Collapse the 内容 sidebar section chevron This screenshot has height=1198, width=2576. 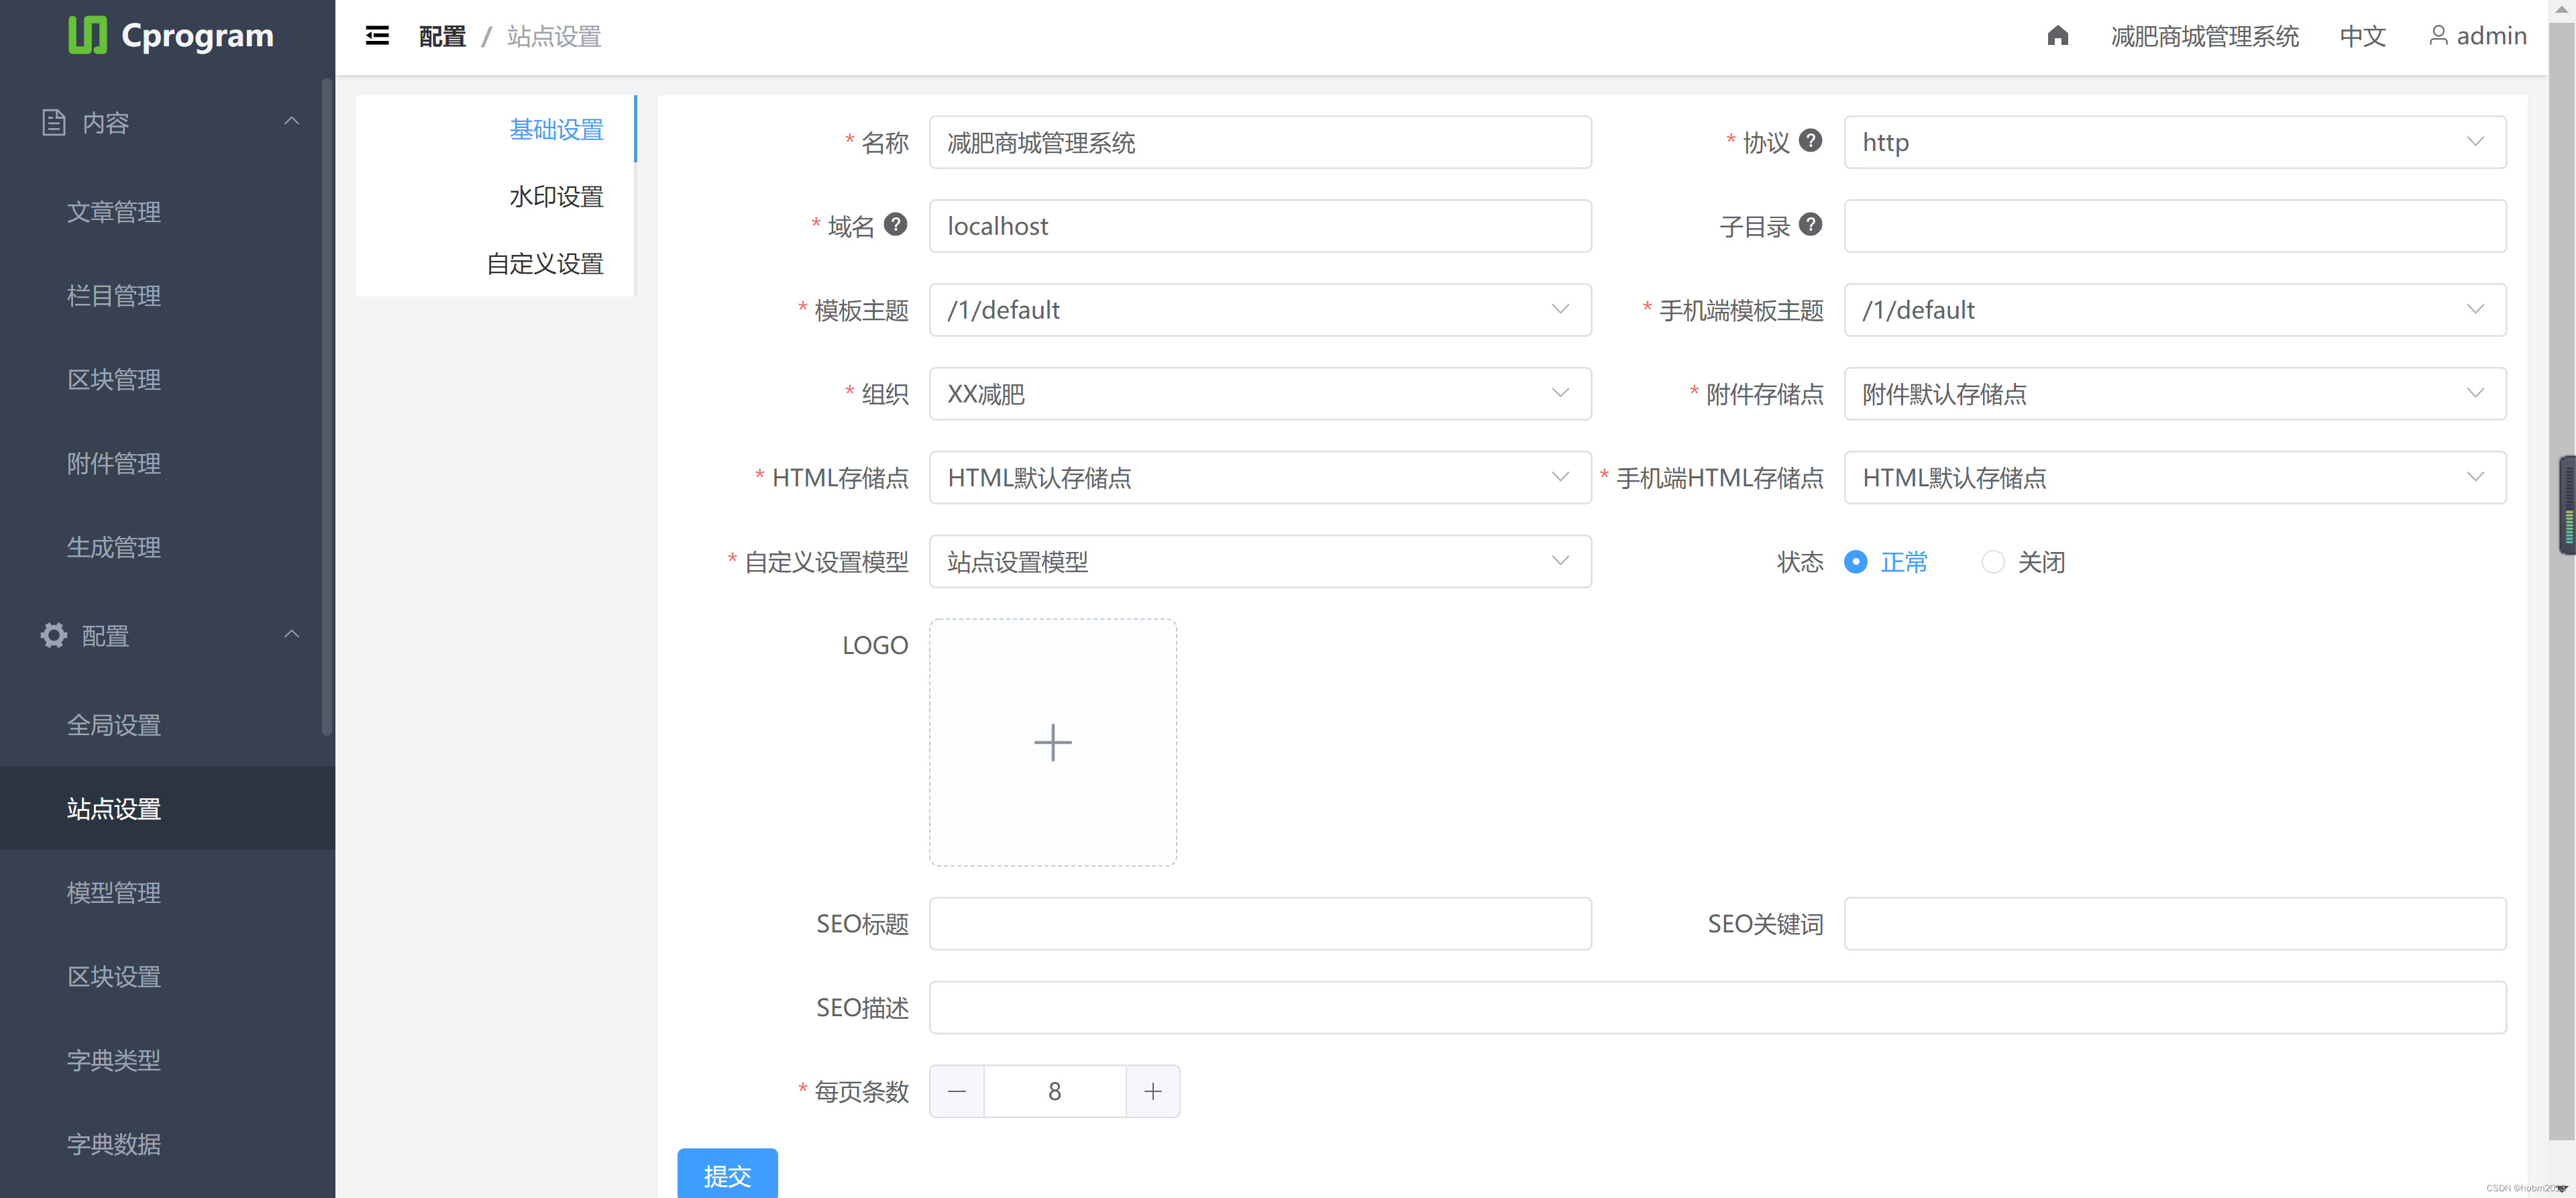[291, 121]
